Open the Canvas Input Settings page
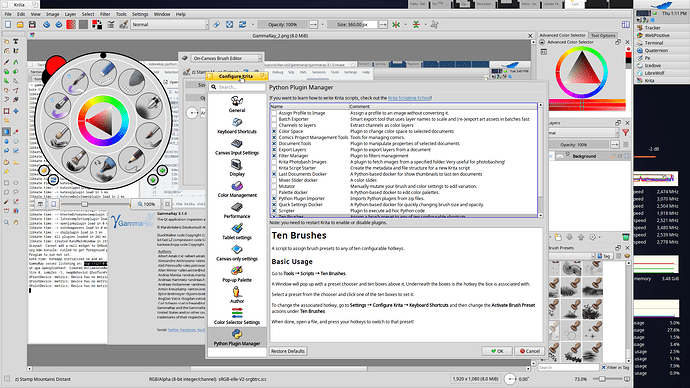The image size is (690, 388). pos(237,147)
